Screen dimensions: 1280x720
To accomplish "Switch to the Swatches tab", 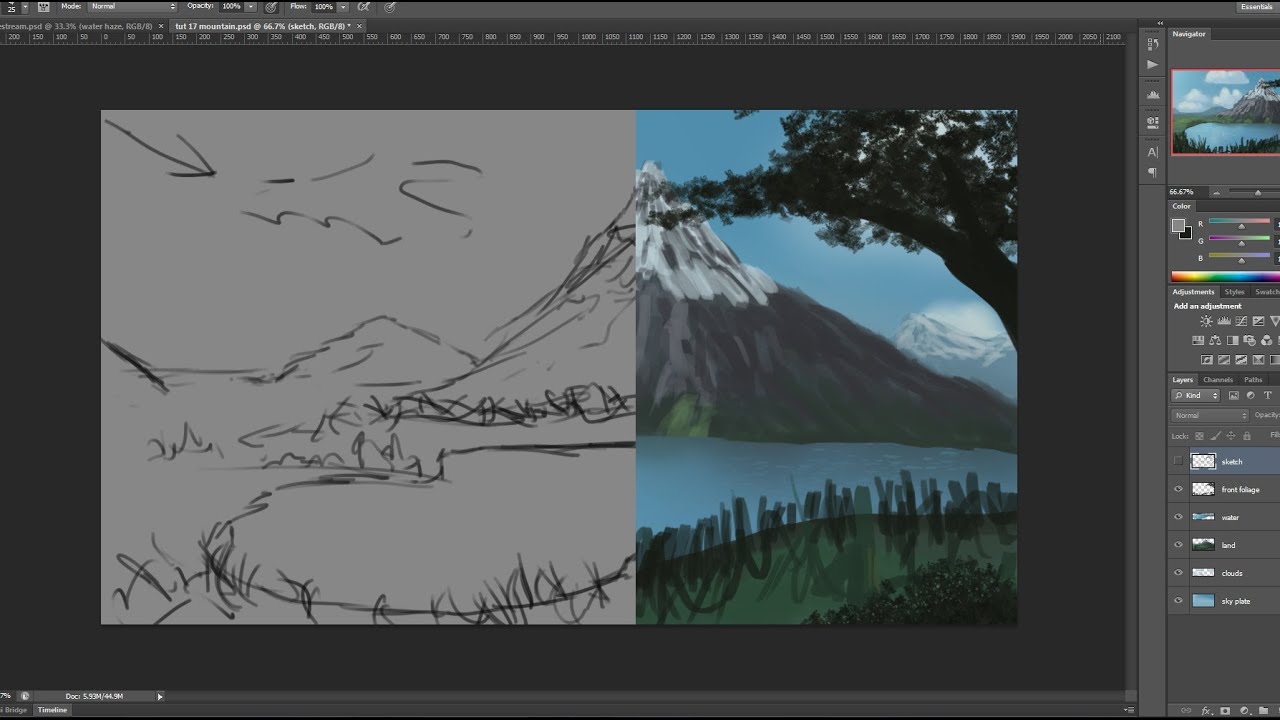I will click(x=1267, y=292).
